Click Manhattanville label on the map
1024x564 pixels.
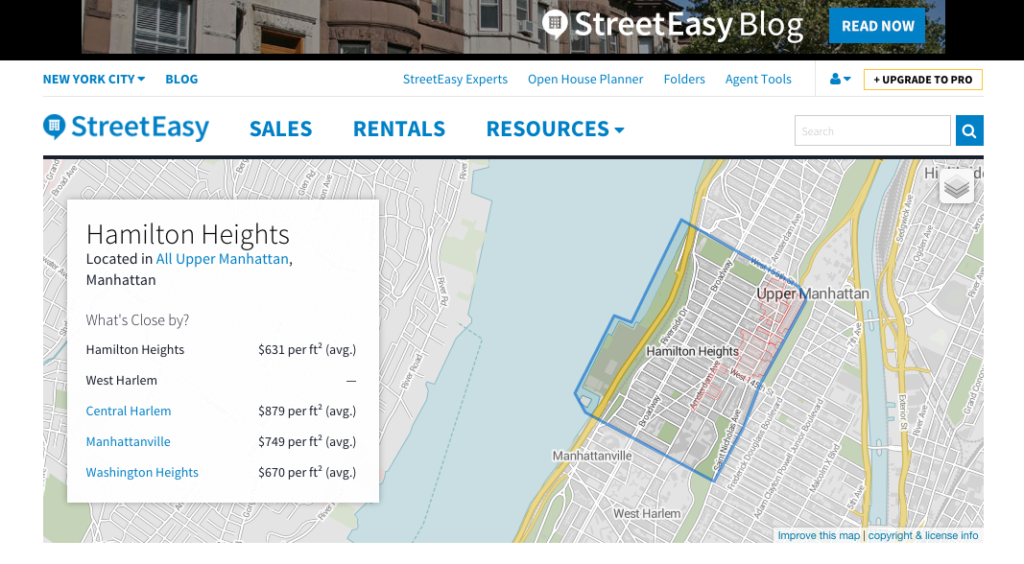pyautogui.click(x=592, y=456)
